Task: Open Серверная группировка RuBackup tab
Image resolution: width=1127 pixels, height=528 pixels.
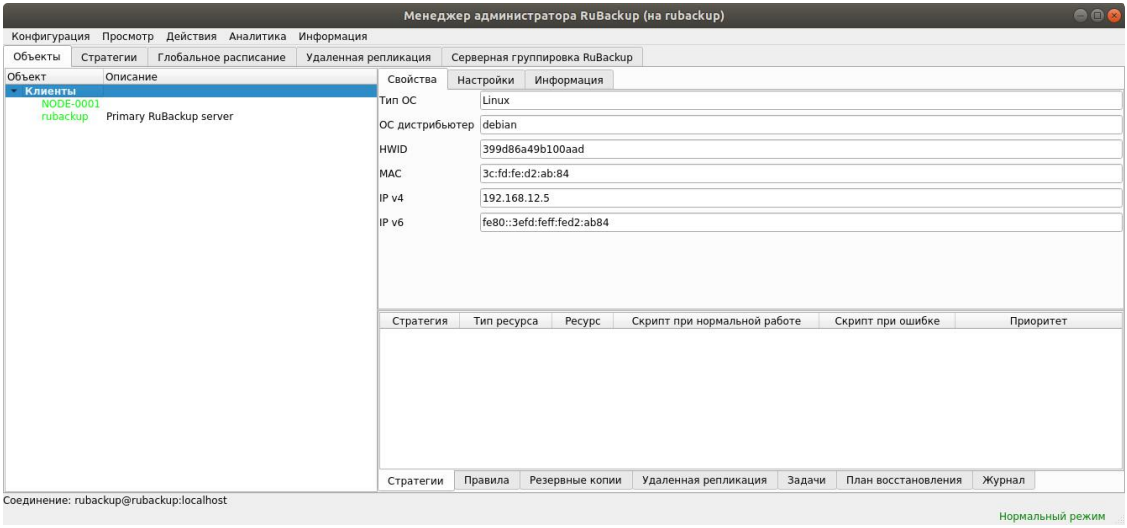Action: [542, 57]
